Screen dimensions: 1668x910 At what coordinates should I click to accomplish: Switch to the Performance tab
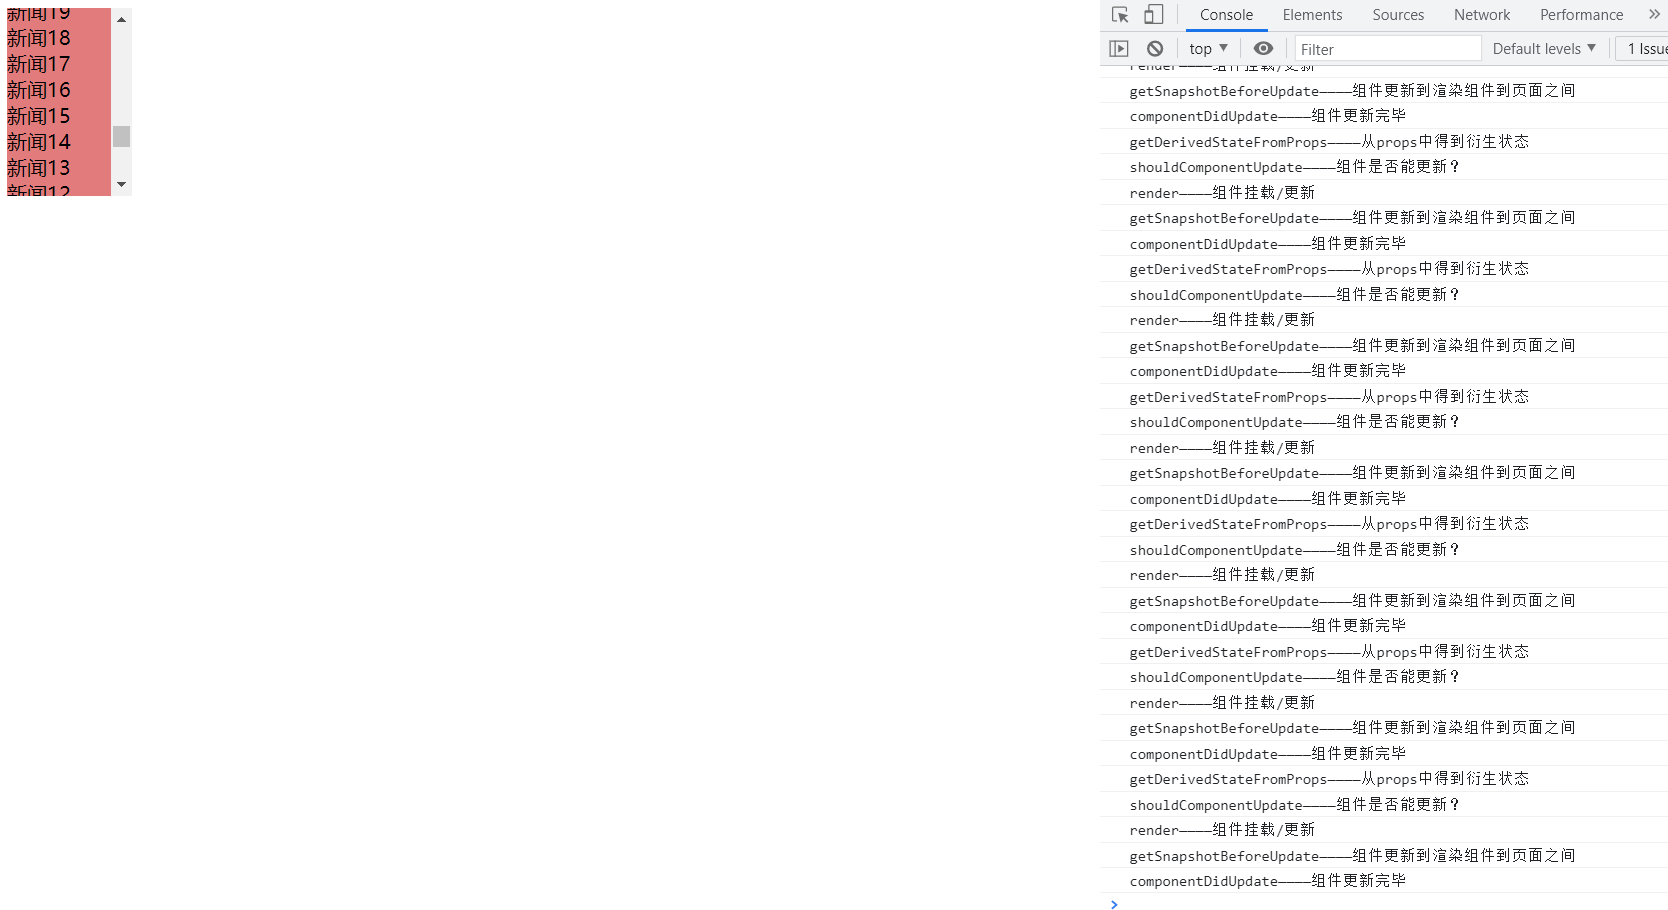(1581, 15)
